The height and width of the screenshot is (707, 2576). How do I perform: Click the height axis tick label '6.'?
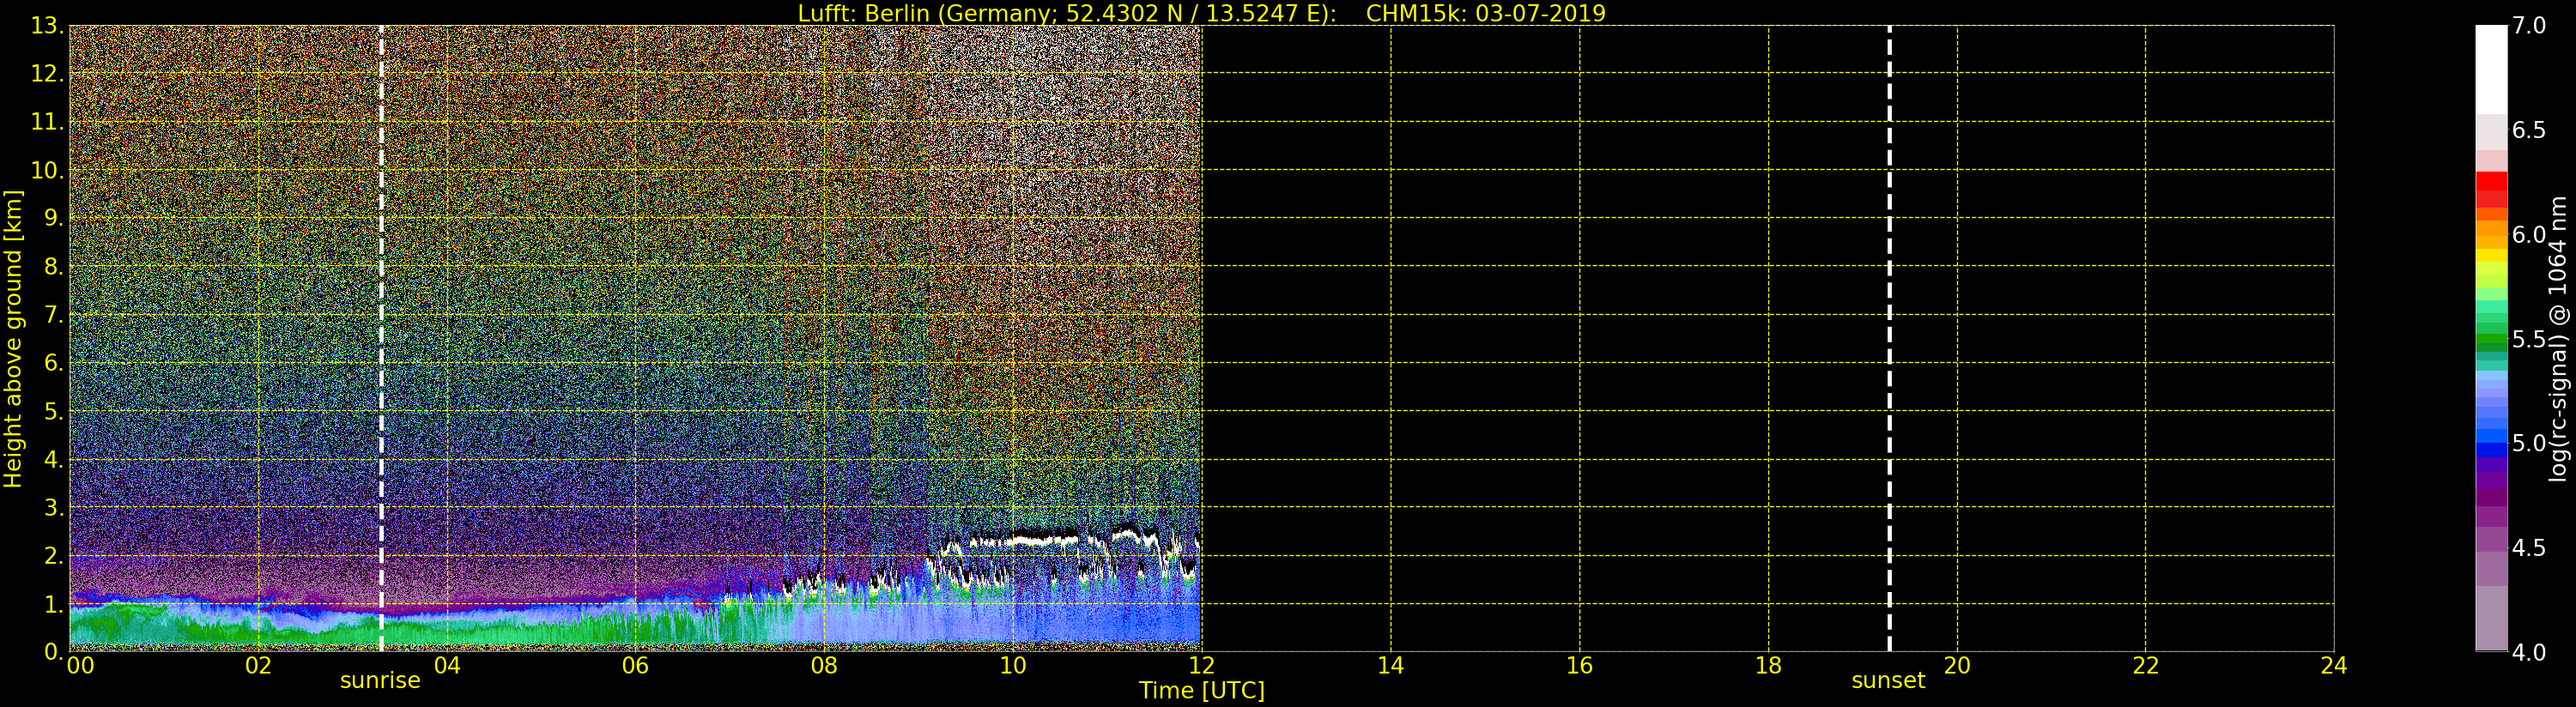(x=54, y=363)
